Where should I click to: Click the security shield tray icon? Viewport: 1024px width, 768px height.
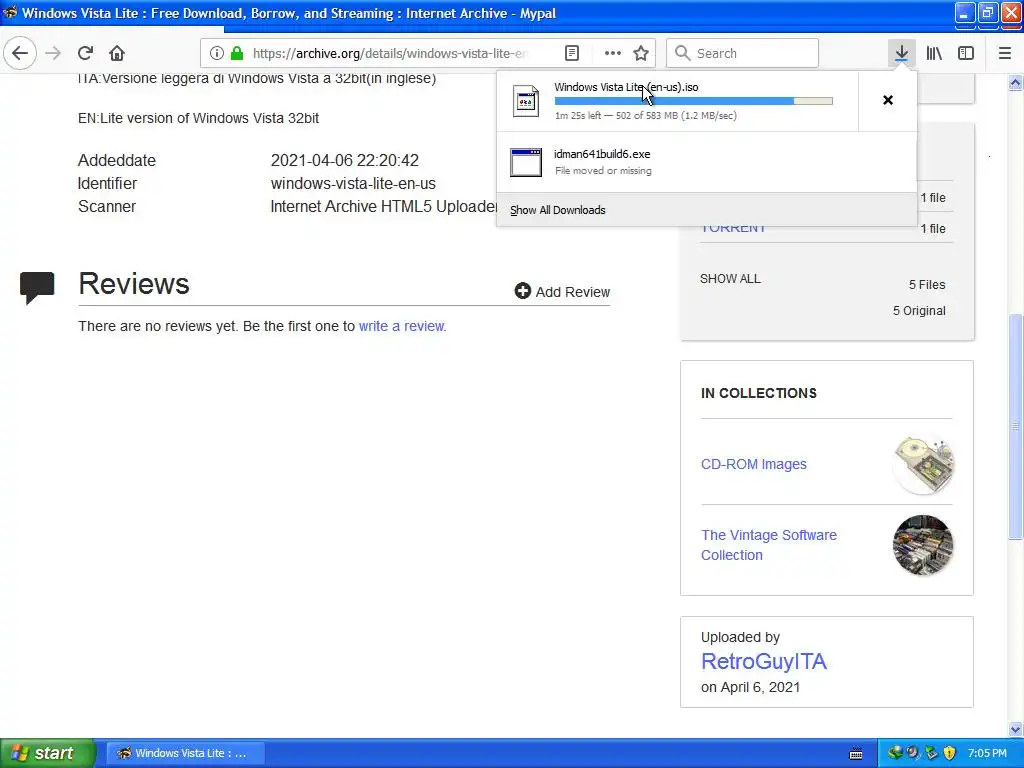click(950, 753)
